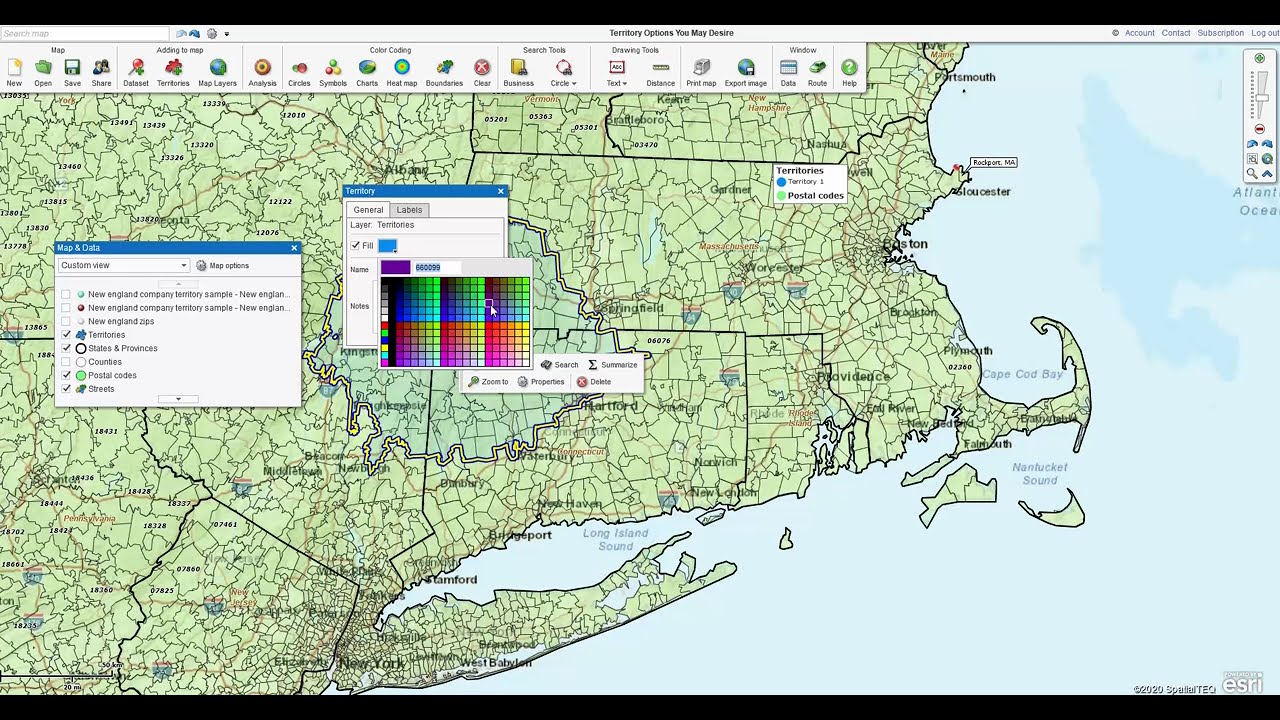1280x720 pixels.
Task: Open the Subscription link
Action: pos(1221,33)
